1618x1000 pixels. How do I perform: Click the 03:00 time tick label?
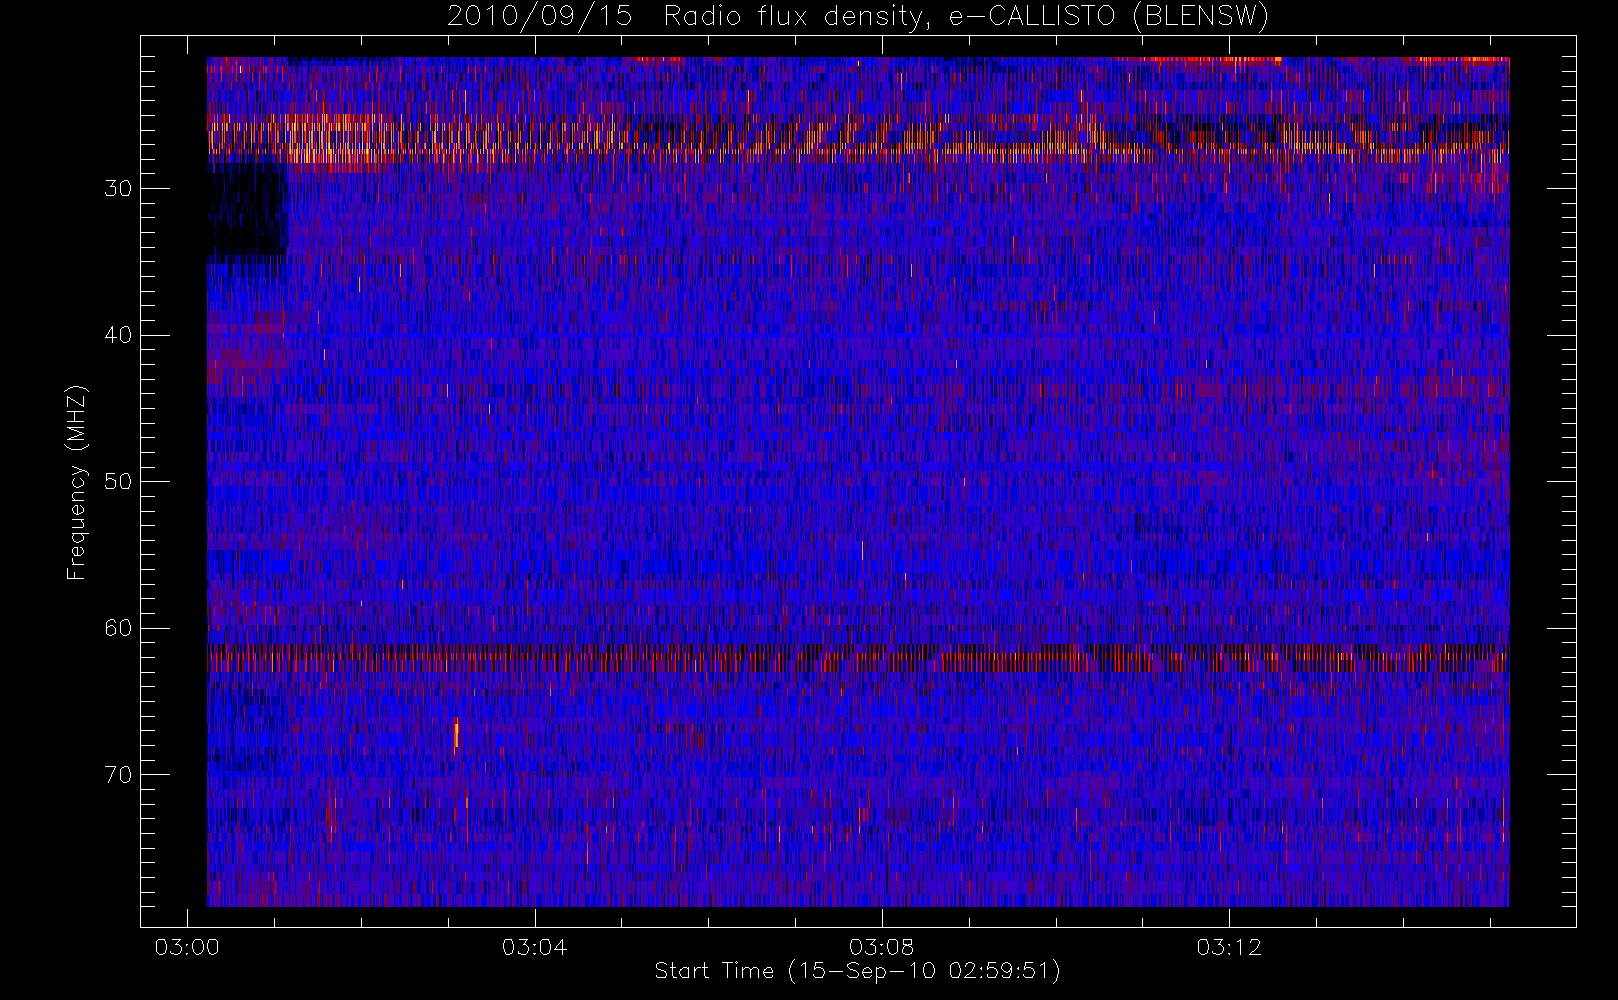187,947
